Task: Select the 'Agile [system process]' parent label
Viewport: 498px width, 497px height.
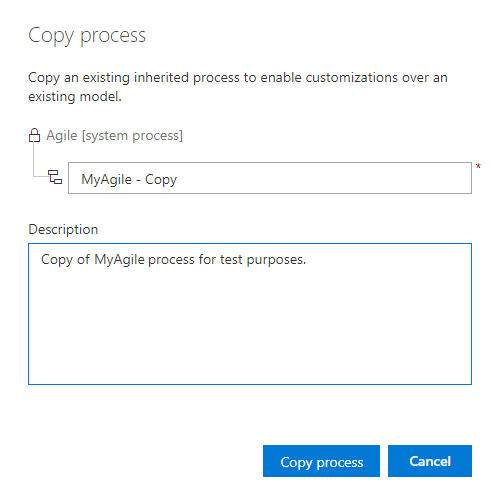Action: pyautogui.click(x=114, y=136)
